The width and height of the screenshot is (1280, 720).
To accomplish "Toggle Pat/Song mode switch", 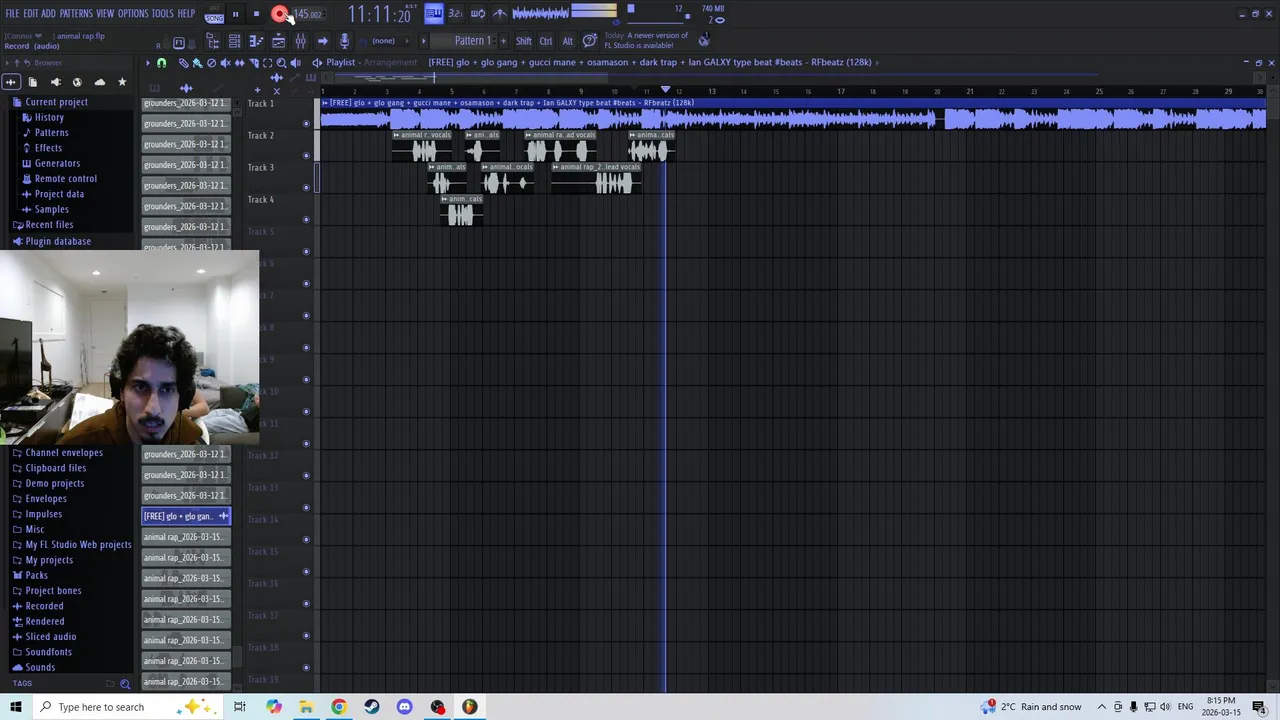I will [x=214, y=14].
